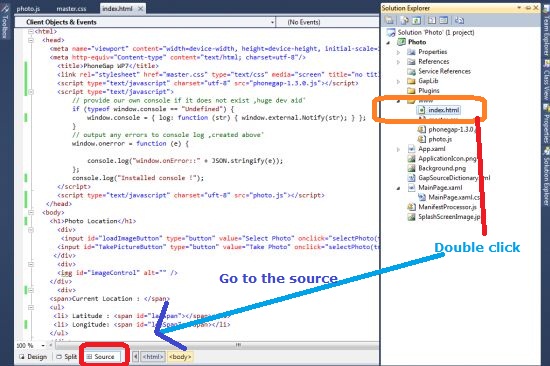Switch to Source view

(x=101, y=357)
